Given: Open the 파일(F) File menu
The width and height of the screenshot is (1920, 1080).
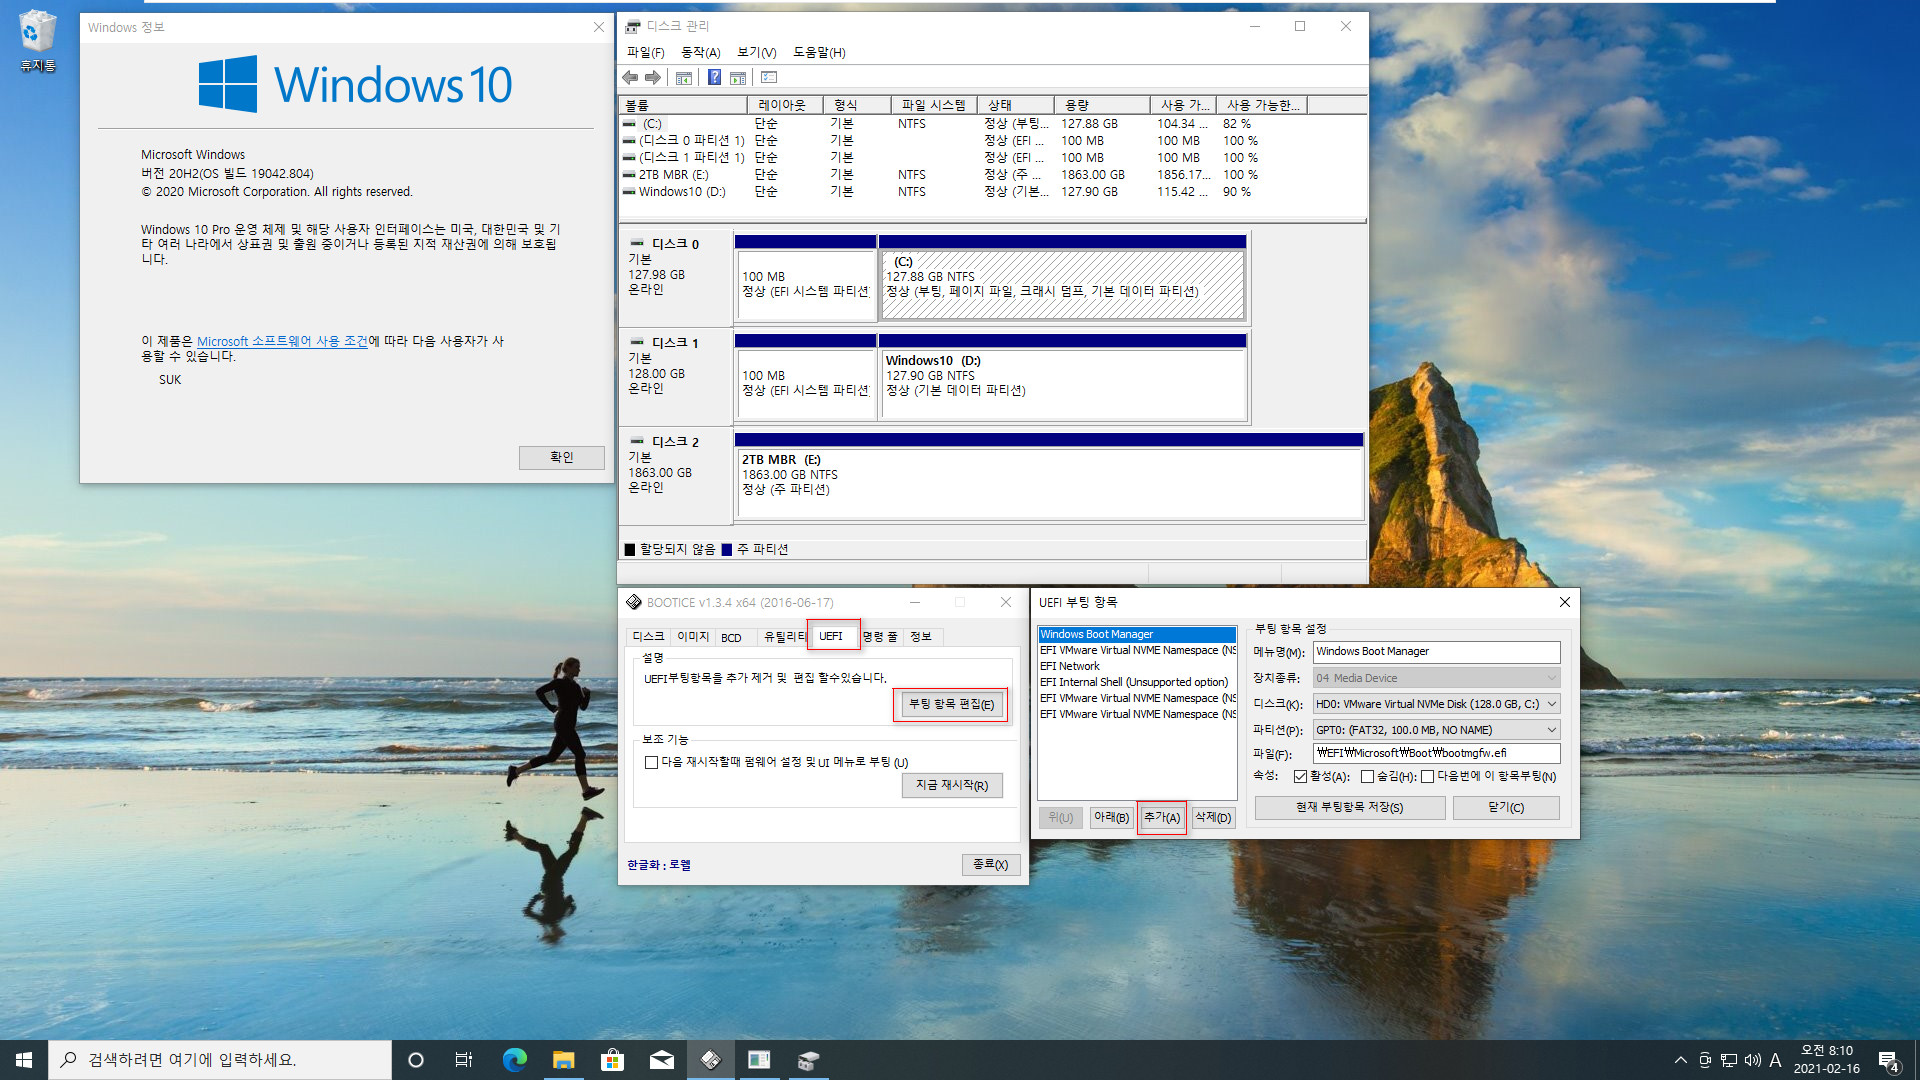Looking at the screenshot, I should click(x=645, y=53).
